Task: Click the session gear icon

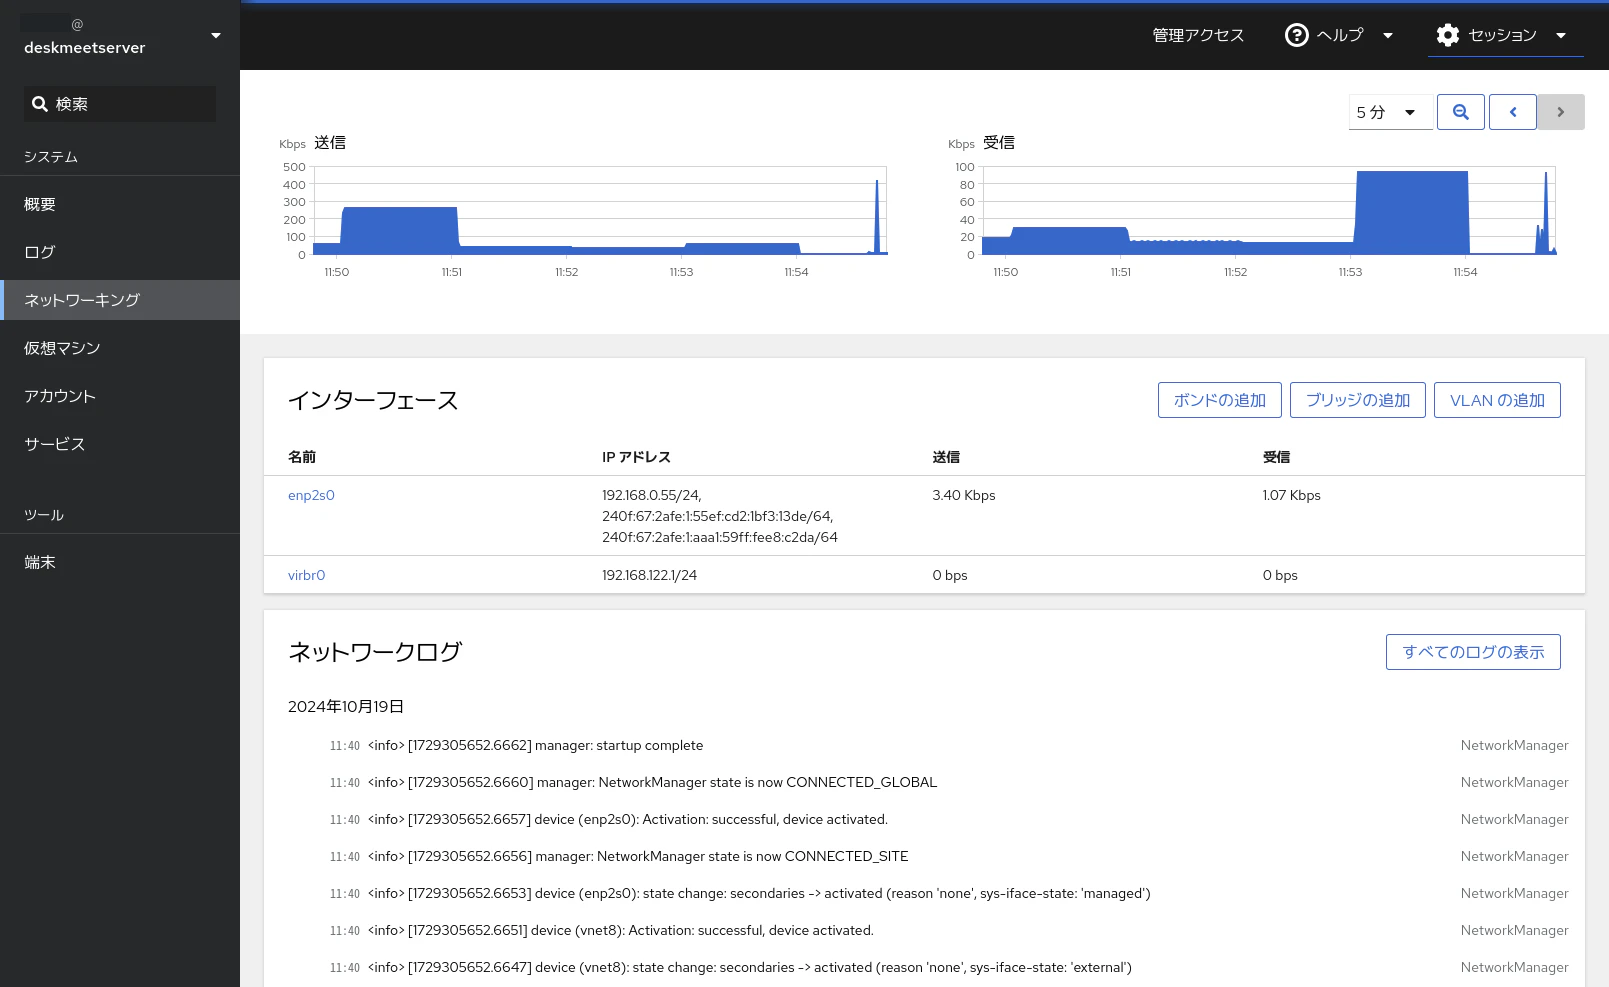Action: click(x=1447, y=35)
